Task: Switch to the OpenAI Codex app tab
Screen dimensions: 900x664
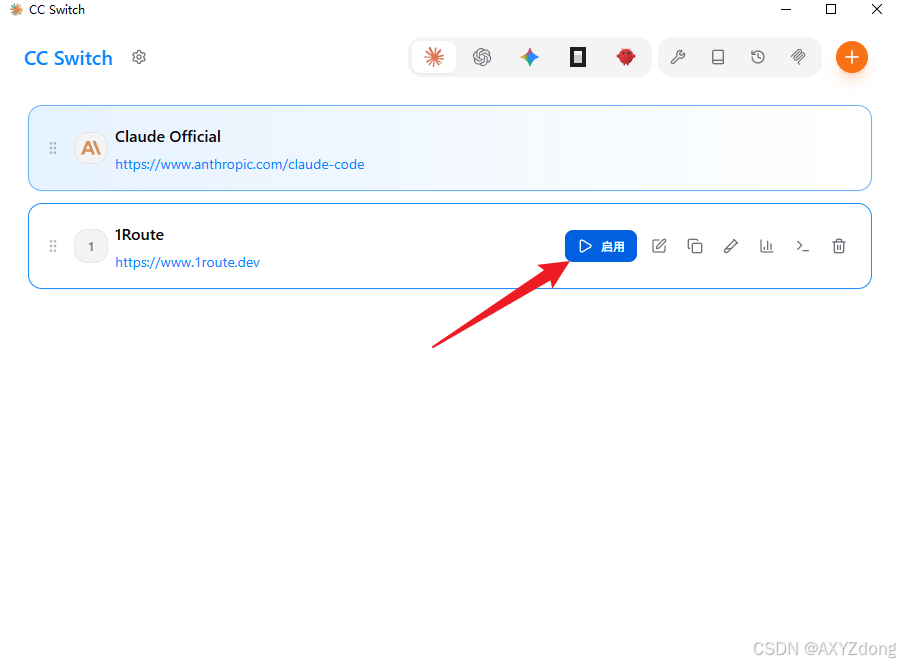Action: (x=482, y=57)
